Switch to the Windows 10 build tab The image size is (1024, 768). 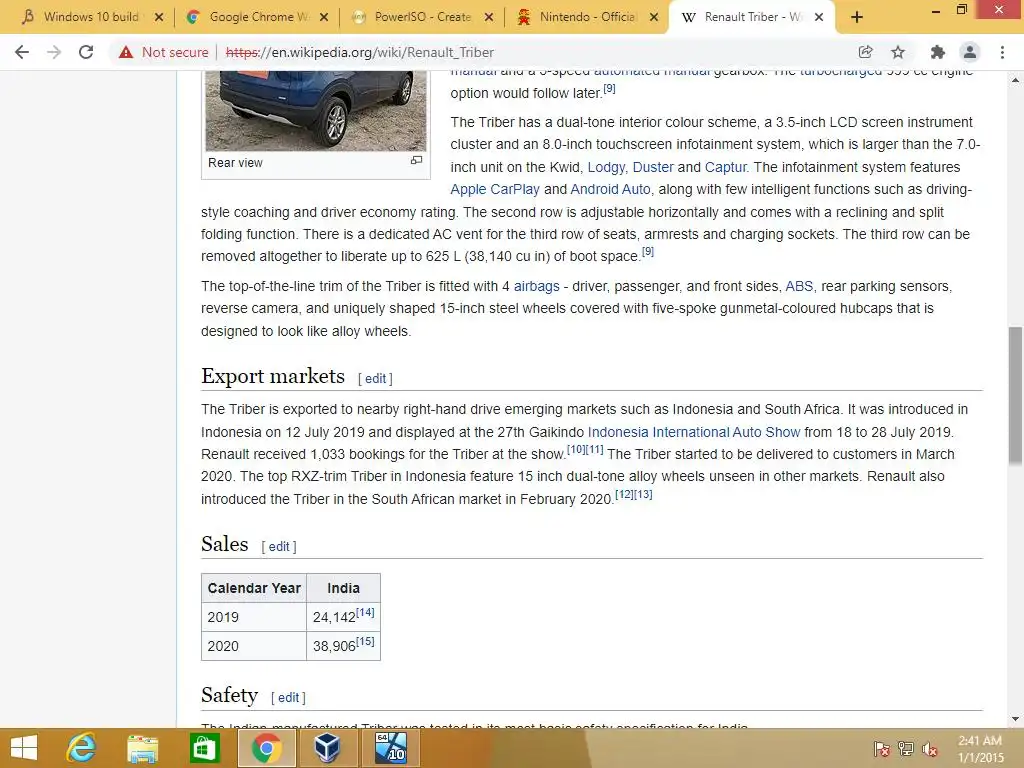90,18
